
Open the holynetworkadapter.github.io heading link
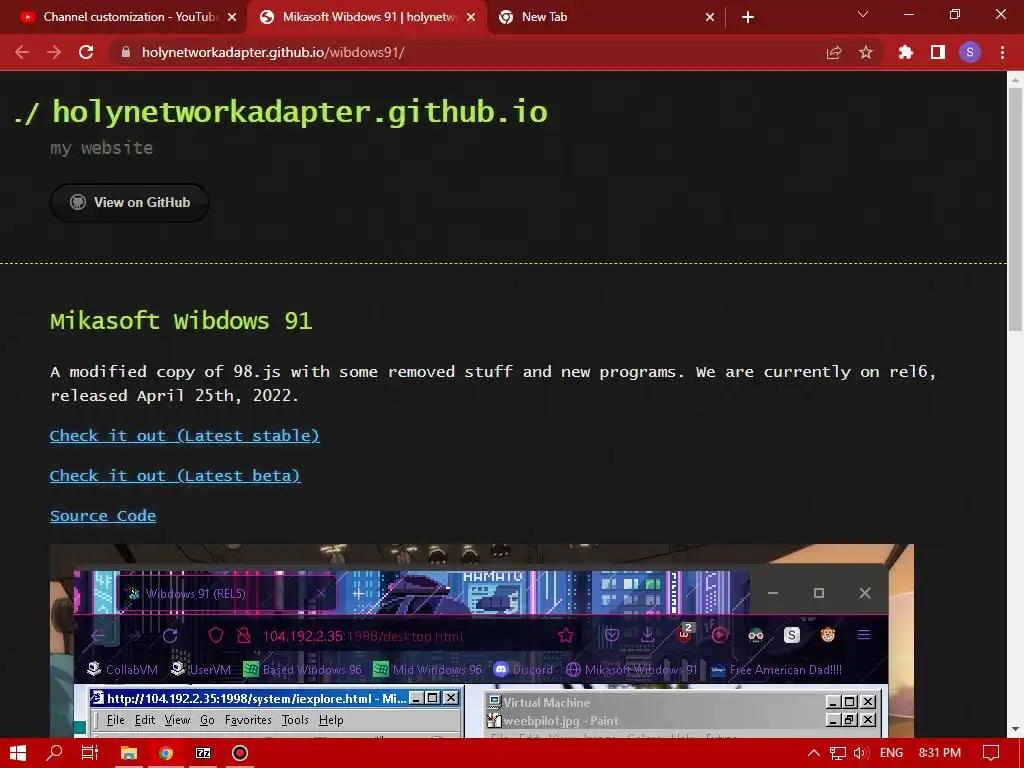[299, 112]
